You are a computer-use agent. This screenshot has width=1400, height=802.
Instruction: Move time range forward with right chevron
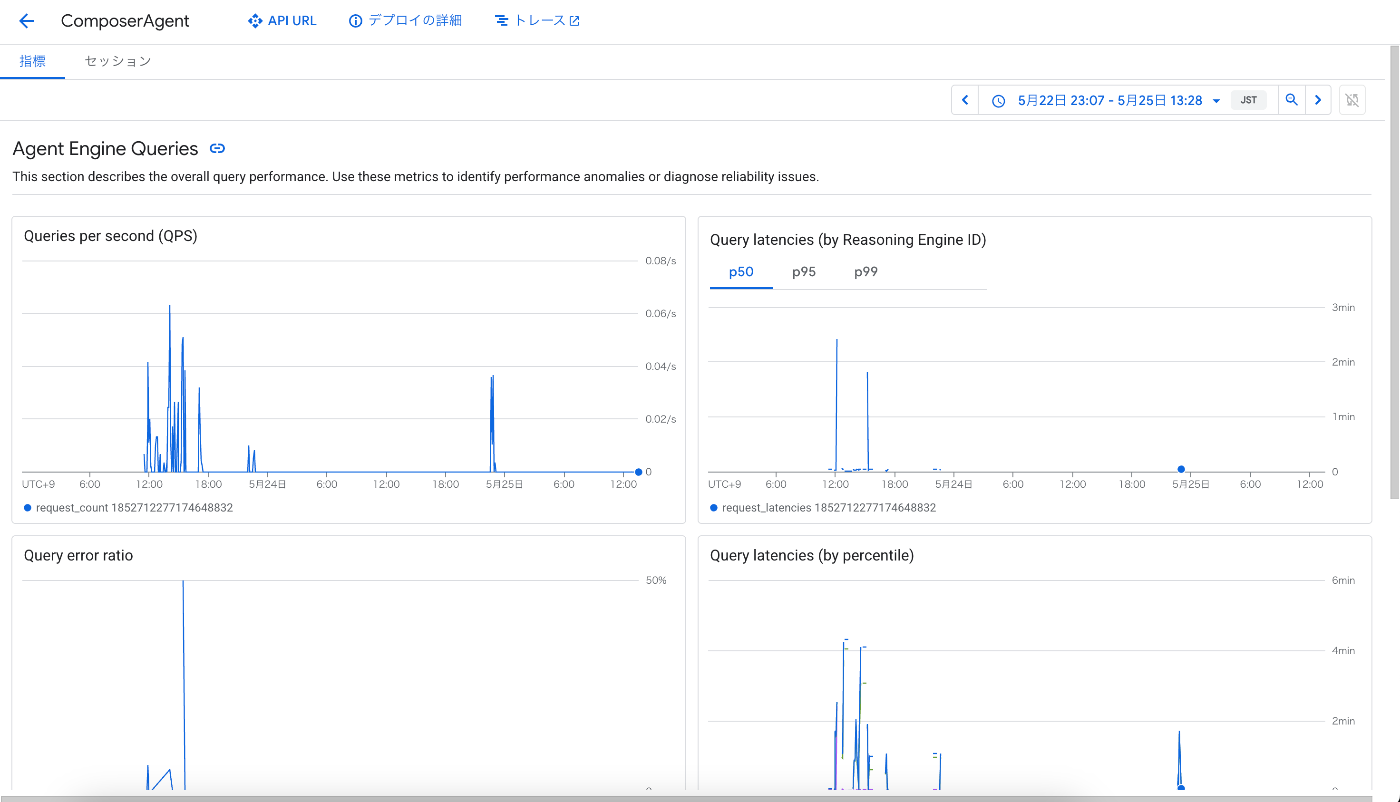[1318, 100]
